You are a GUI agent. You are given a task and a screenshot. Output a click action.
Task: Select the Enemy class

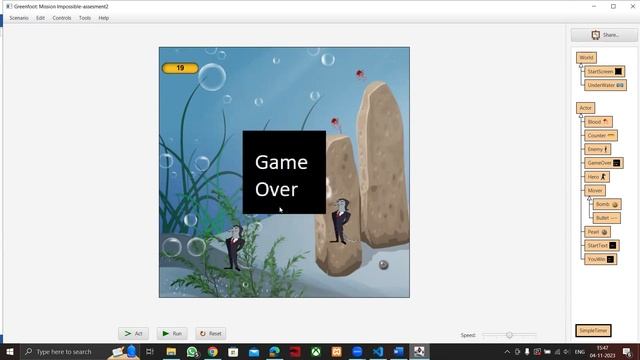(598, 149)
